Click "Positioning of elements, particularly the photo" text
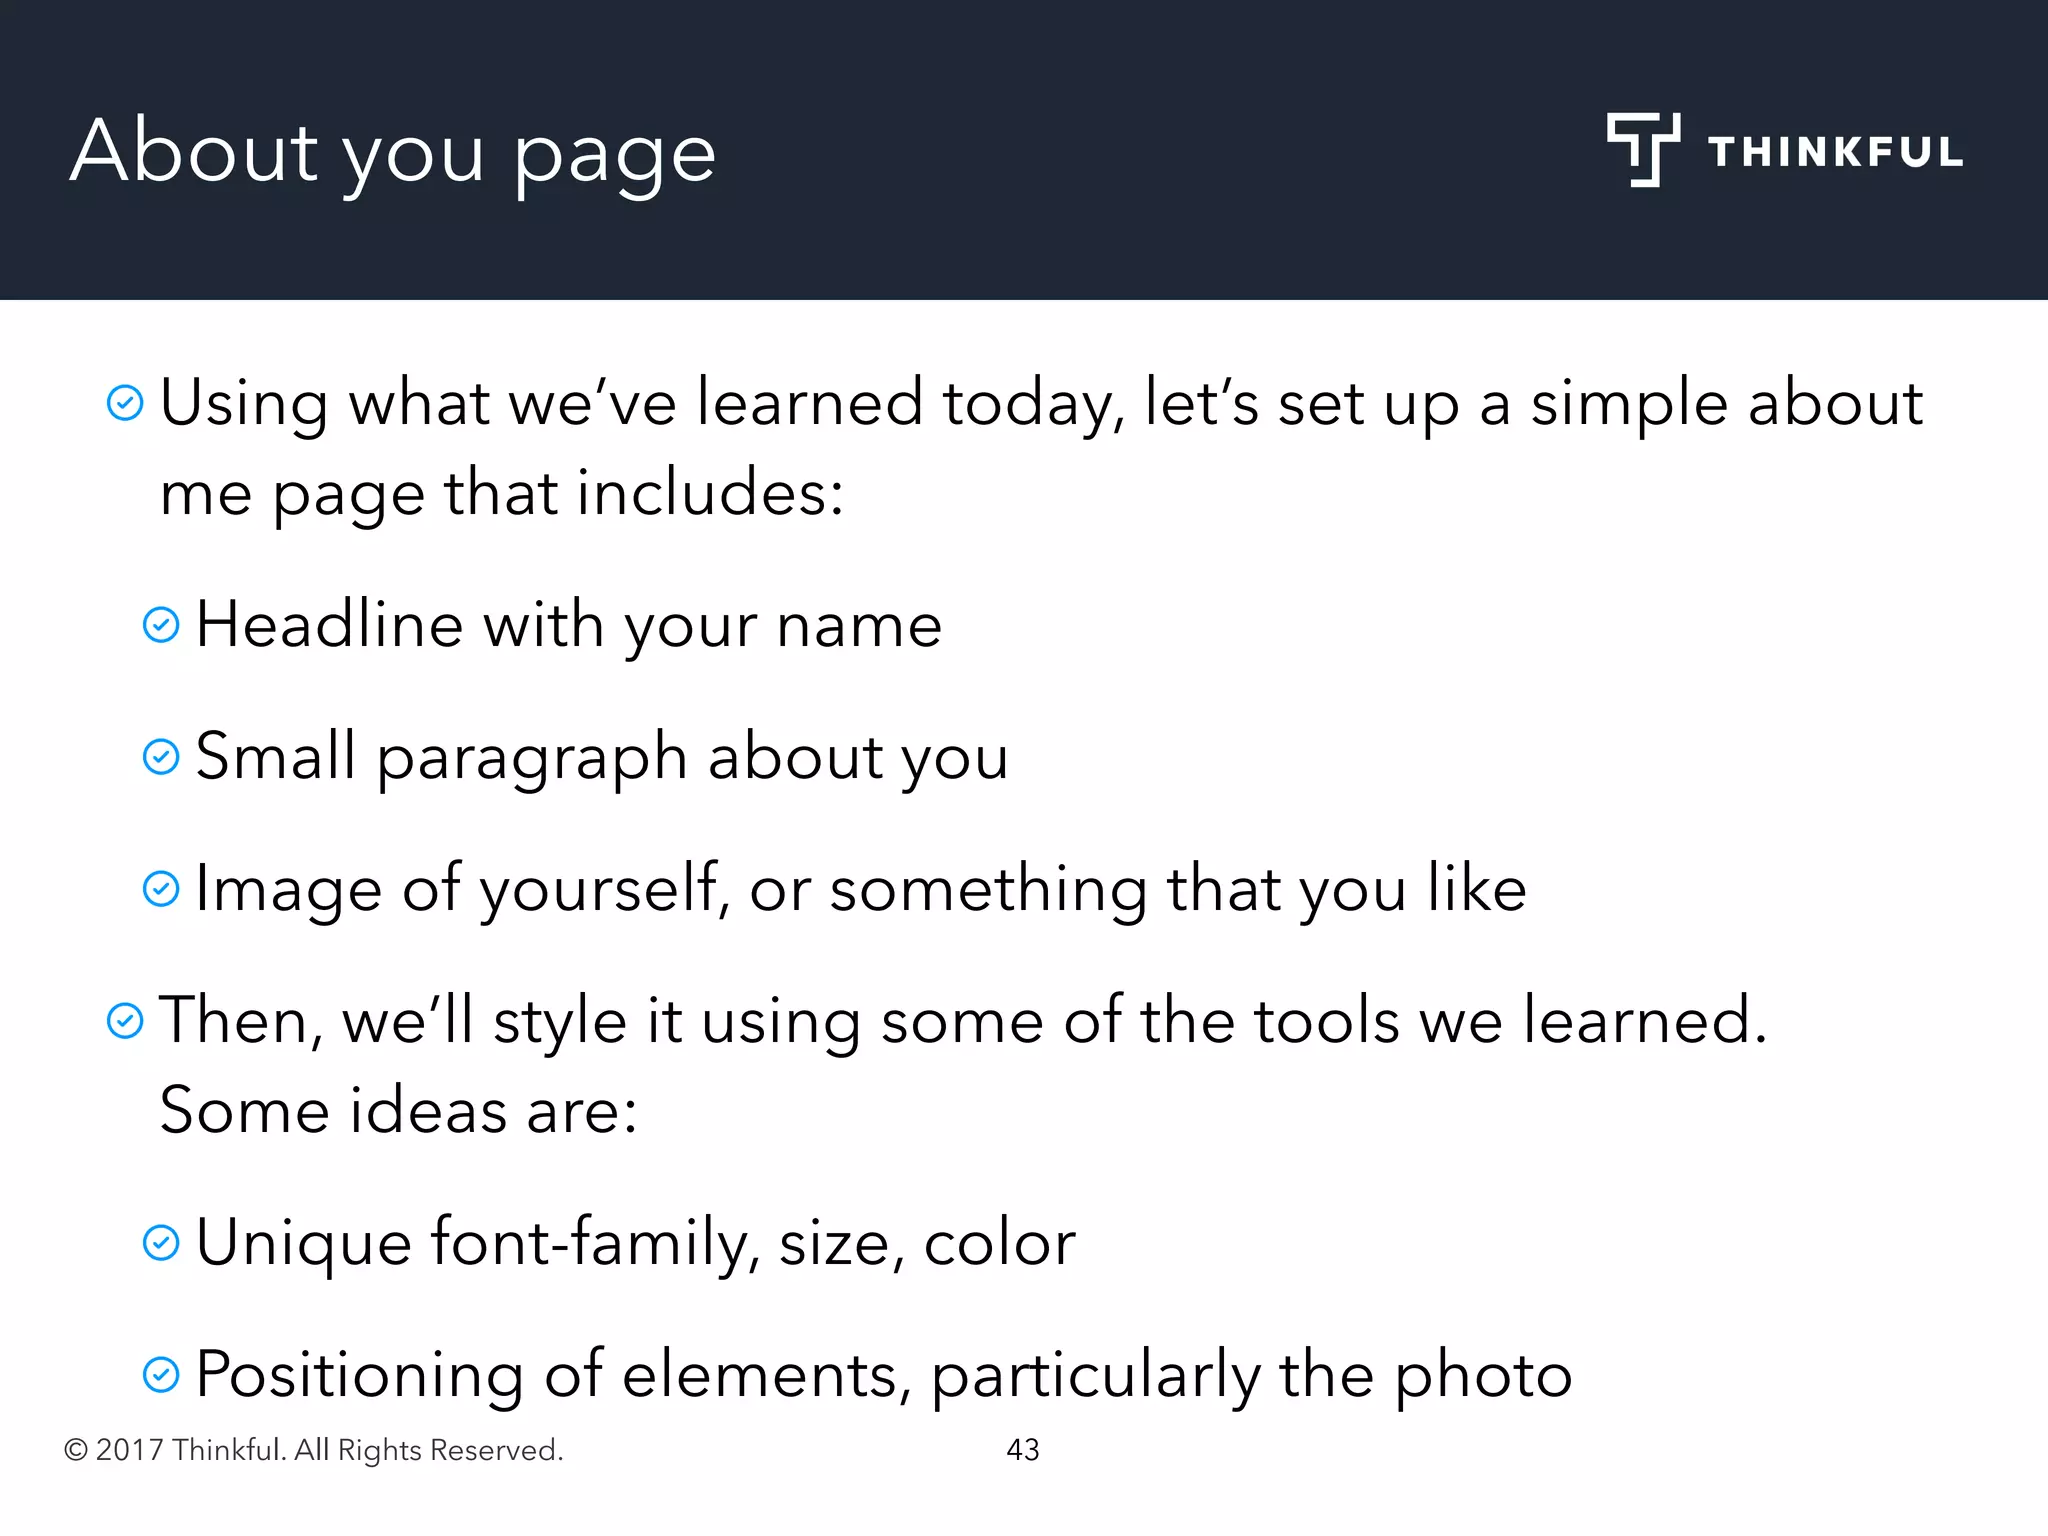 pos(883,1374)
